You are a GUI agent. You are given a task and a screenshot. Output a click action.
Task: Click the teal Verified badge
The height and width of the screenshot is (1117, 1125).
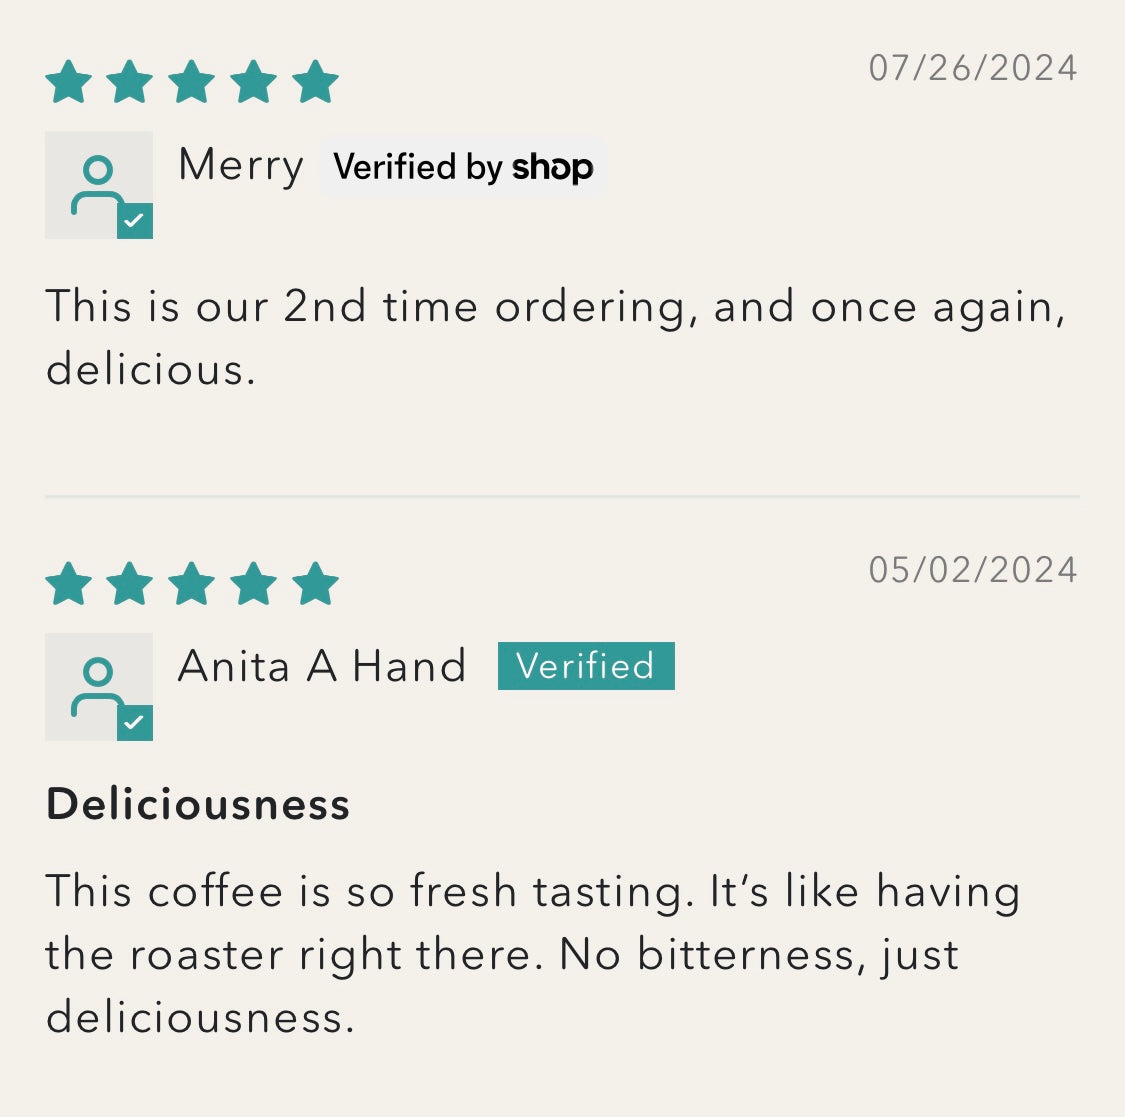[586, 666]
